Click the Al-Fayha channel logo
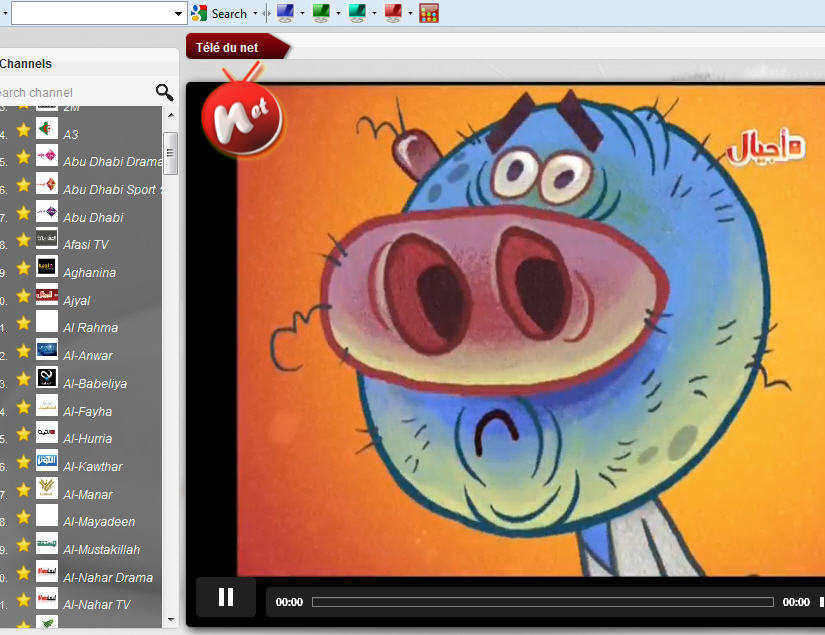Viewport: 825px width, 635px height. (47, 406)
